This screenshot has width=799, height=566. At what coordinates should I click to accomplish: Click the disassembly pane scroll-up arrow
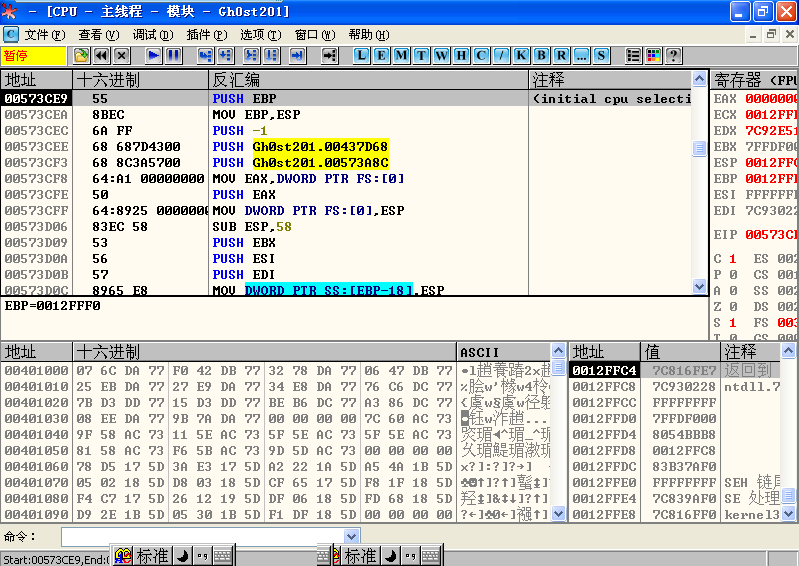699,78
